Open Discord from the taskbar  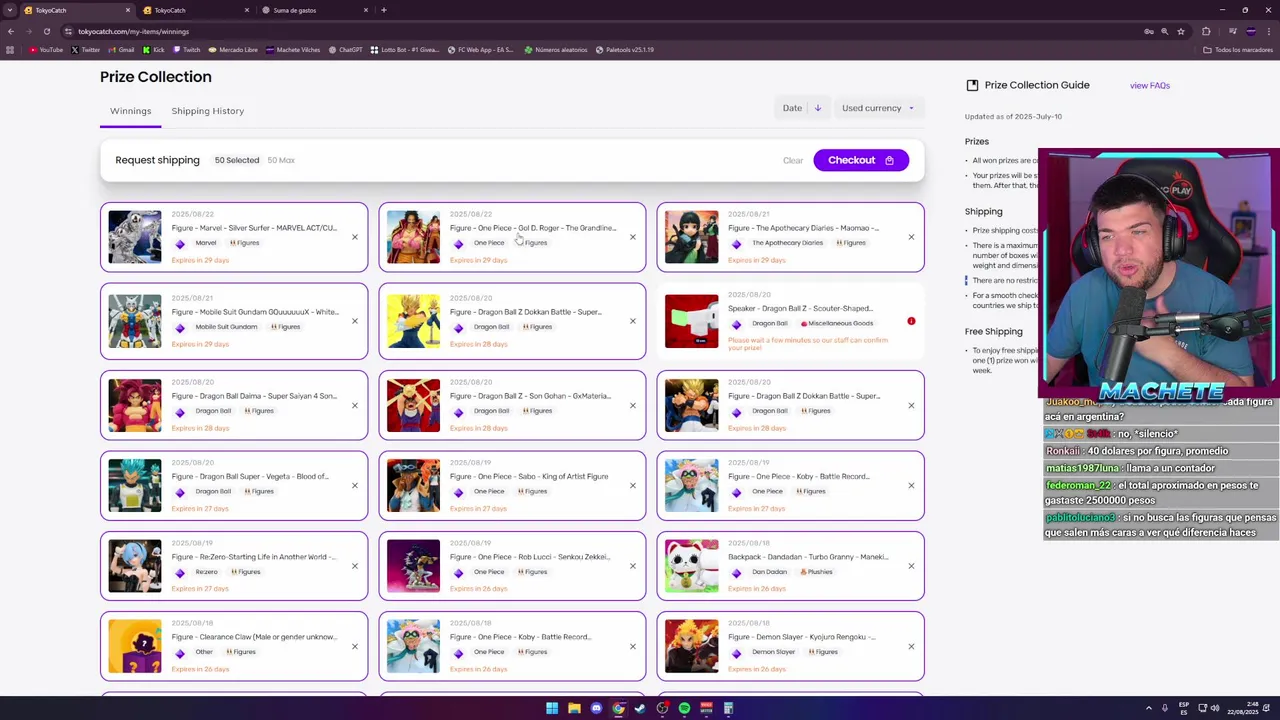[x=596, y=708]
